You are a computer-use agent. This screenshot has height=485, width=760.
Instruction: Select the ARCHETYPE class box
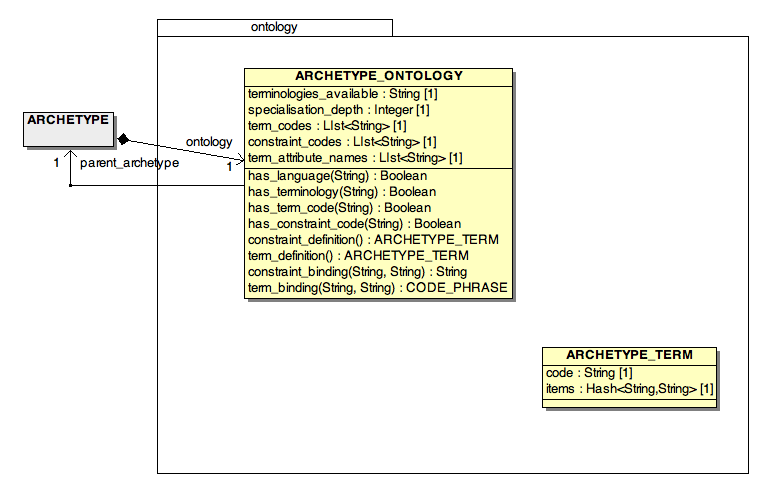click(68, 129)
